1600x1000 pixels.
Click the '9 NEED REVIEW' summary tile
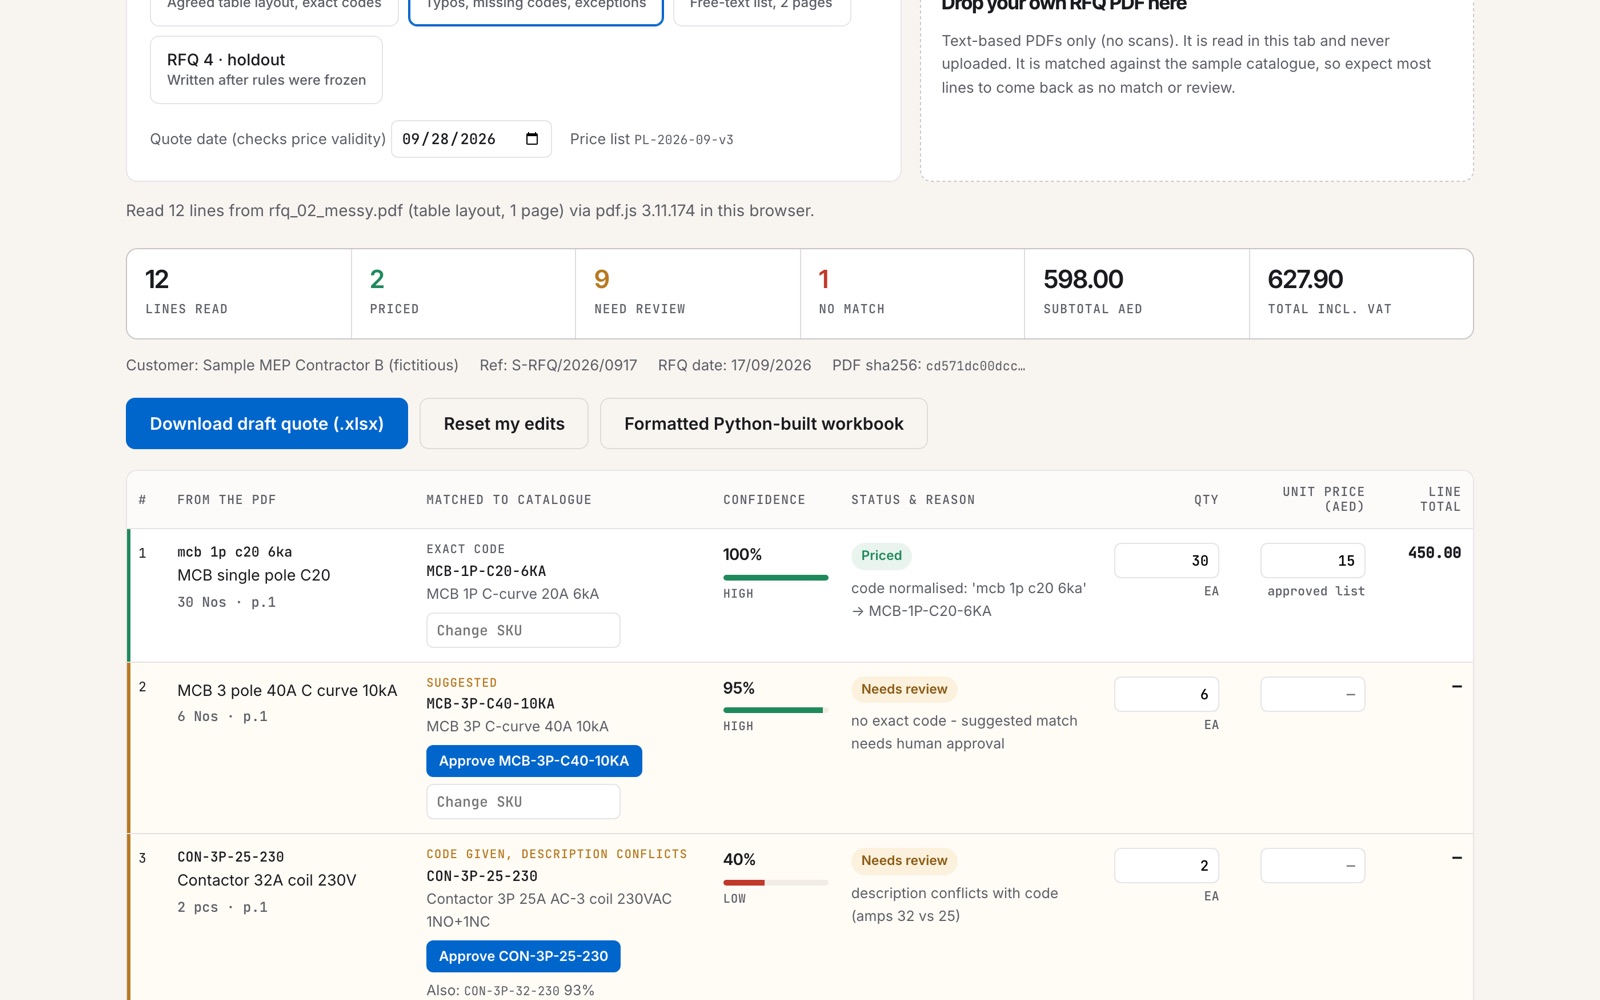pos(688,293)
